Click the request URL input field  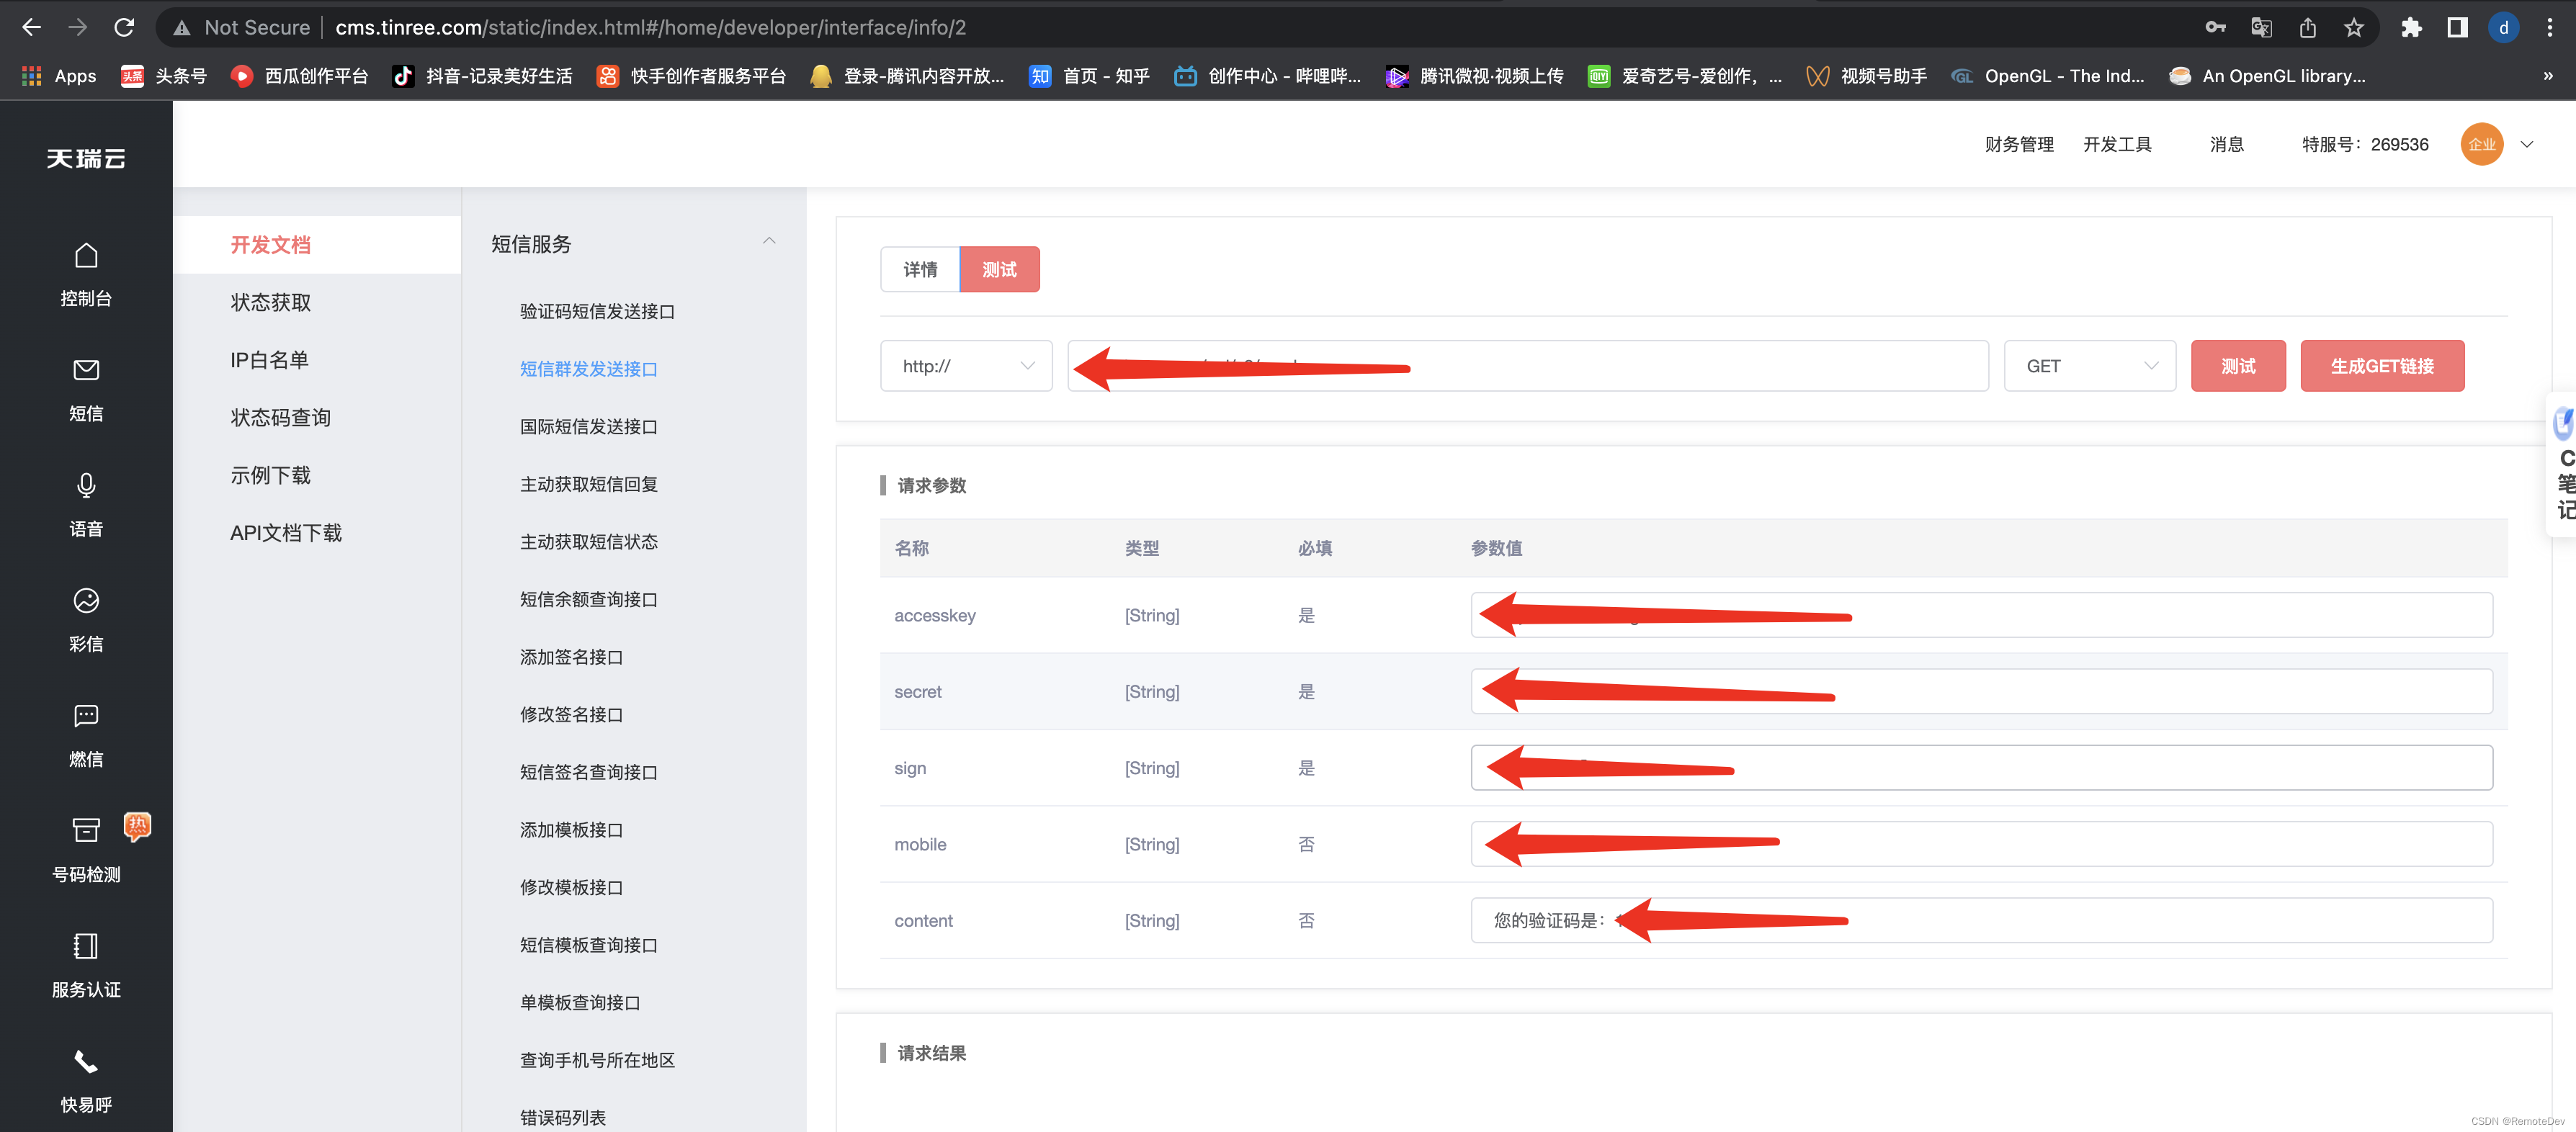[x=1528, y=366]
